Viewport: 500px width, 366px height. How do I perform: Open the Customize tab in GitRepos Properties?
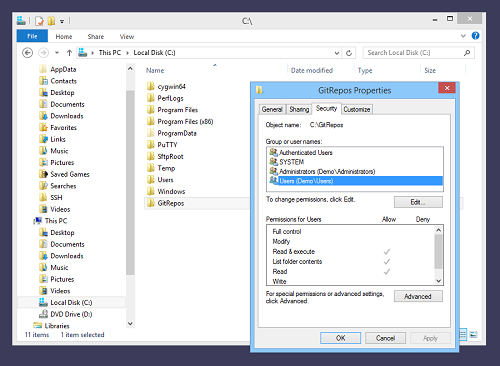[357, 109]
